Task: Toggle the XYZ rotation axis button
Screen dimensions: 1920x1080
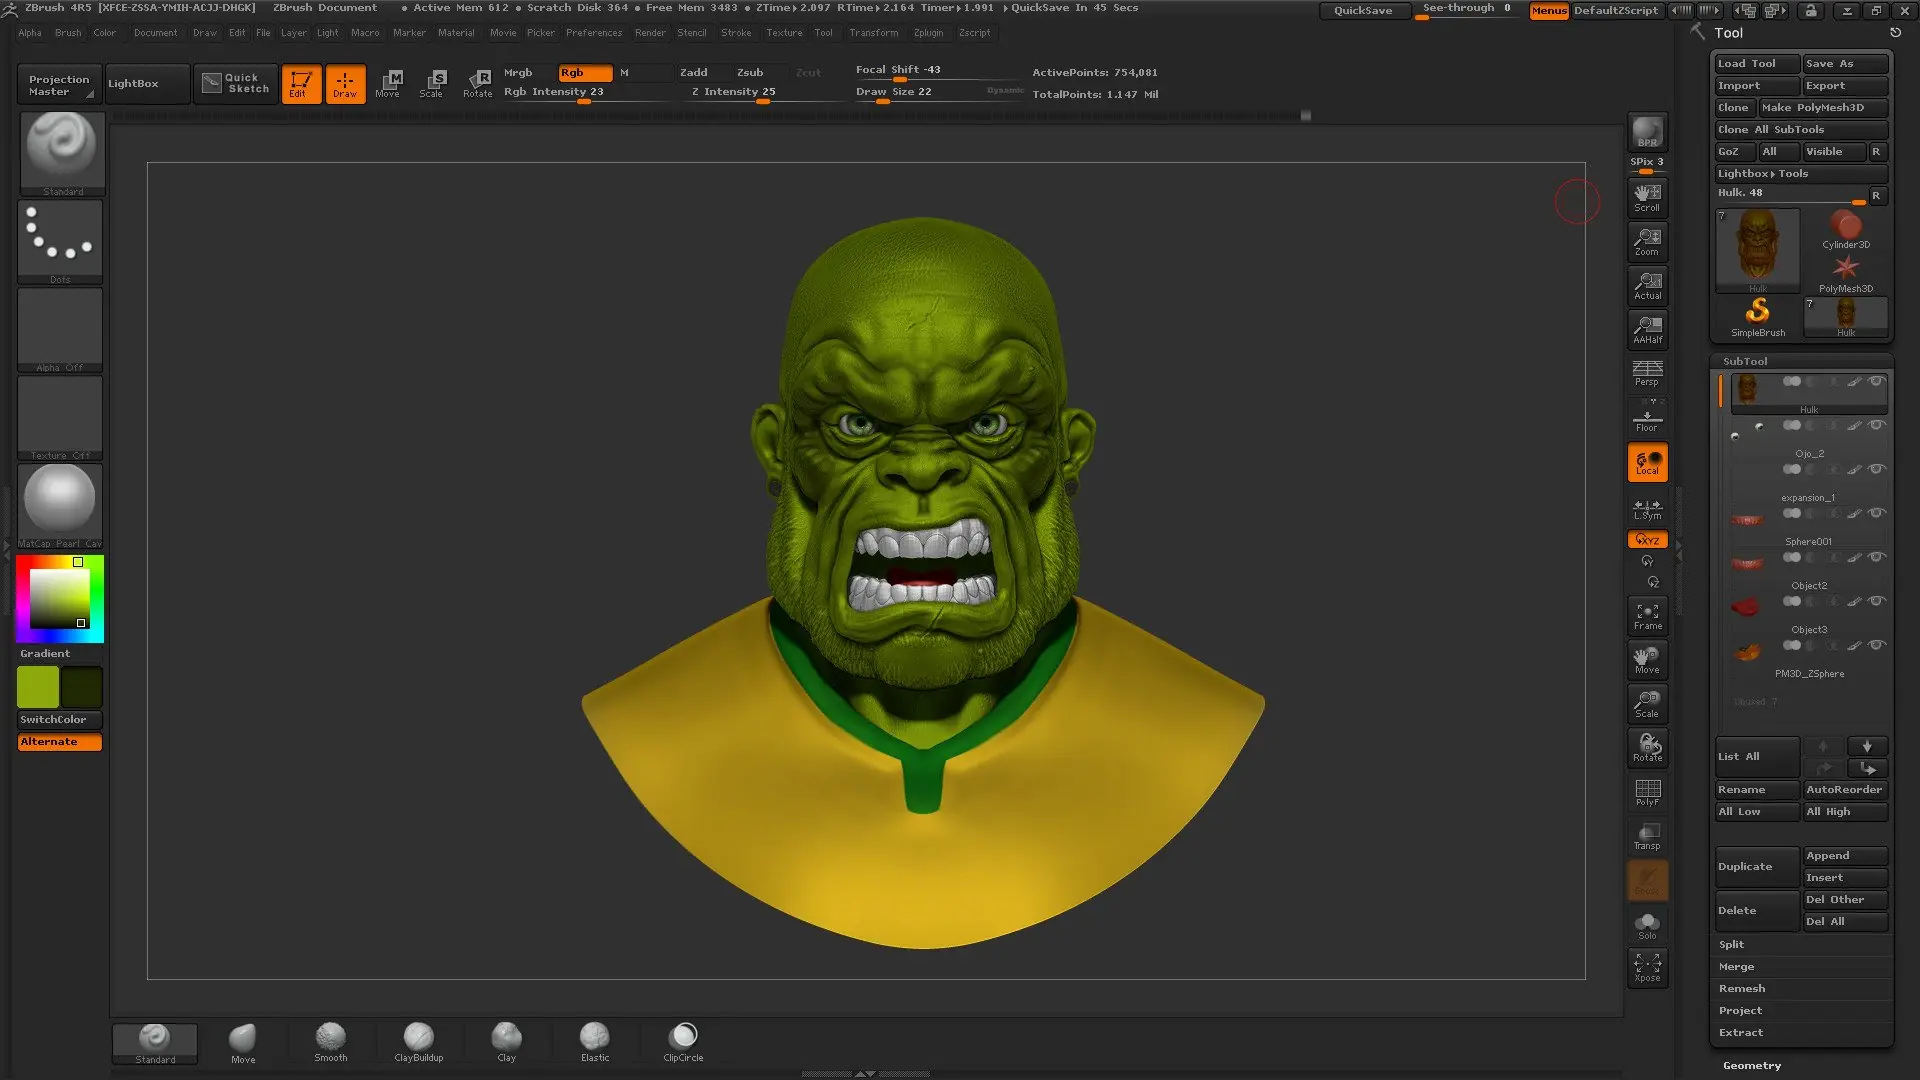Action: coord(1647,540)
